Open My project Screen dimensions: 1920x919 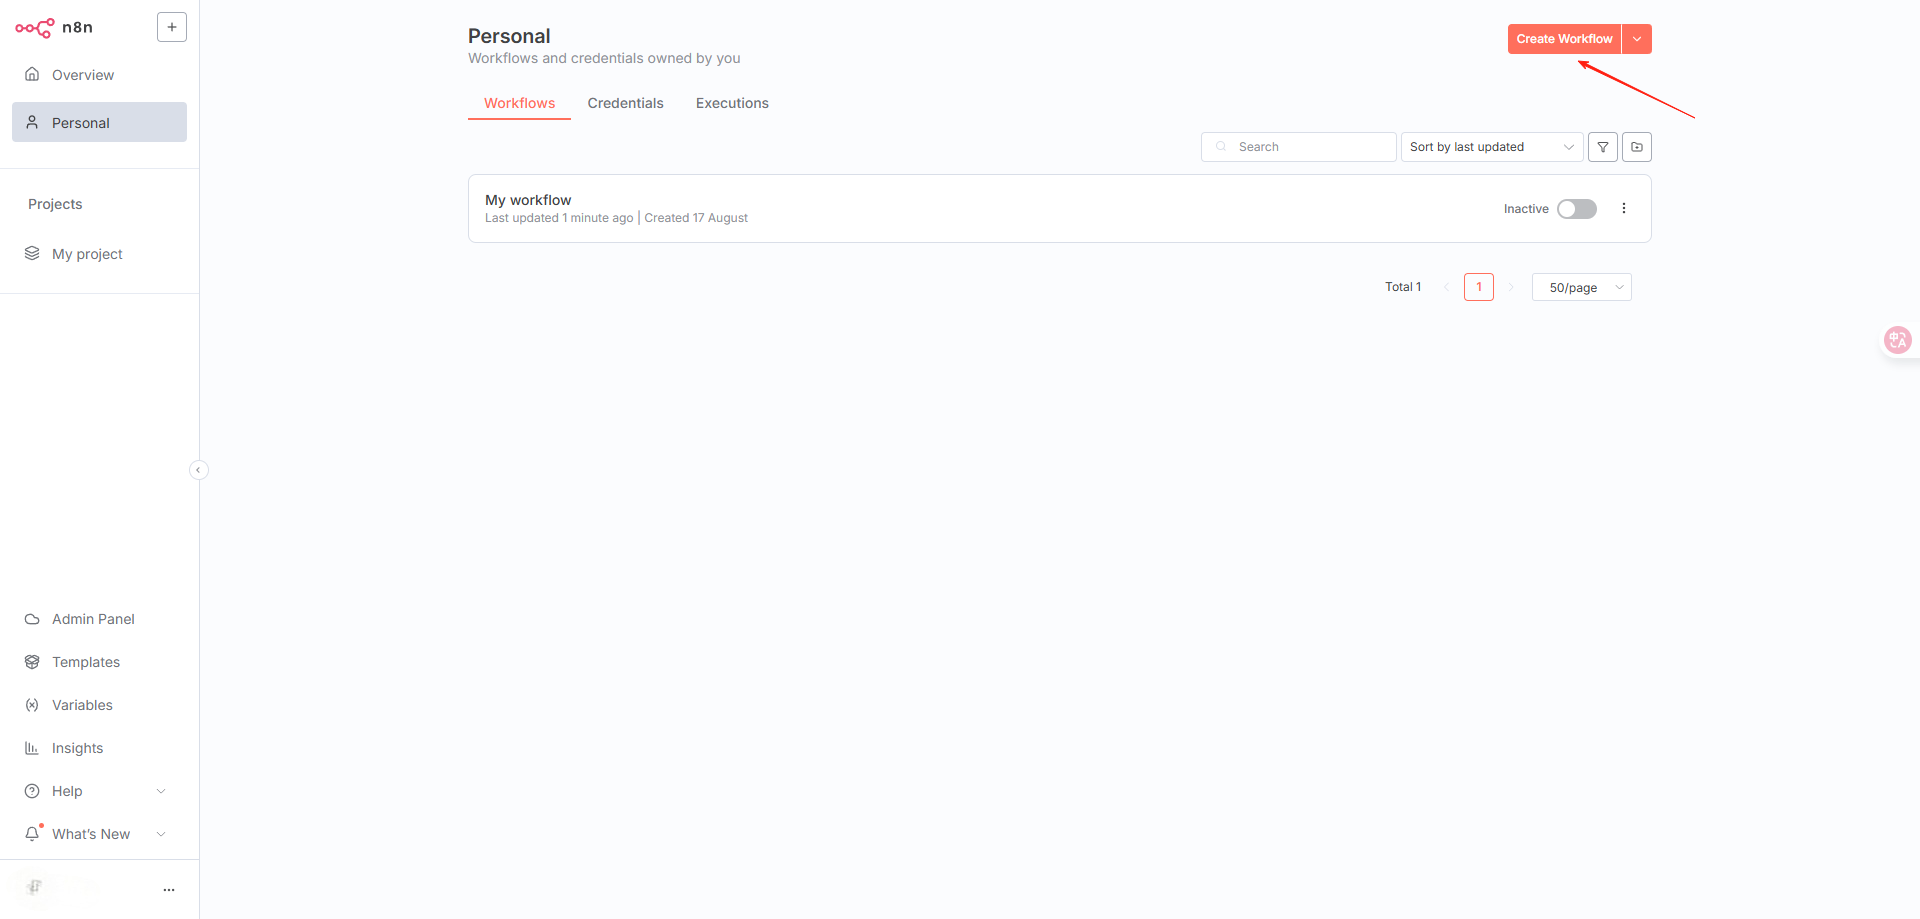pyautogui.click(x=99, y=254)
